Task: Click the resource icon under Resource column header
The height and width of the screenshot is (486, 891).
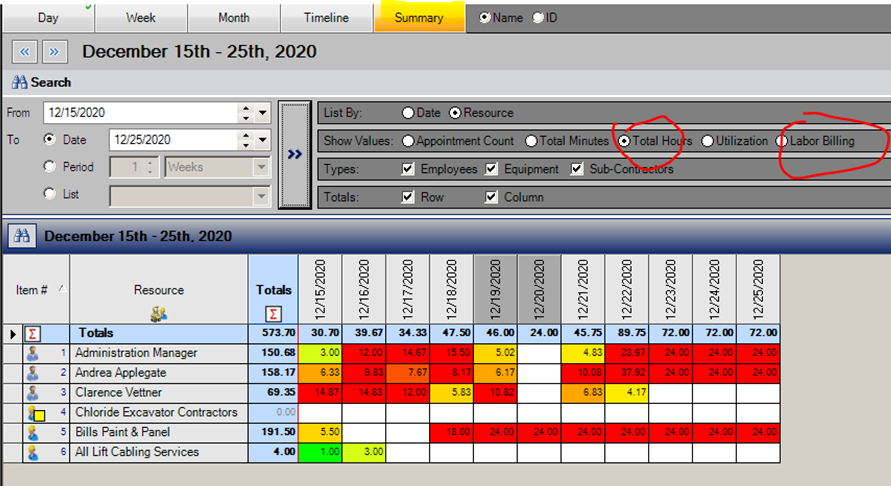Action: click(158, 313)
